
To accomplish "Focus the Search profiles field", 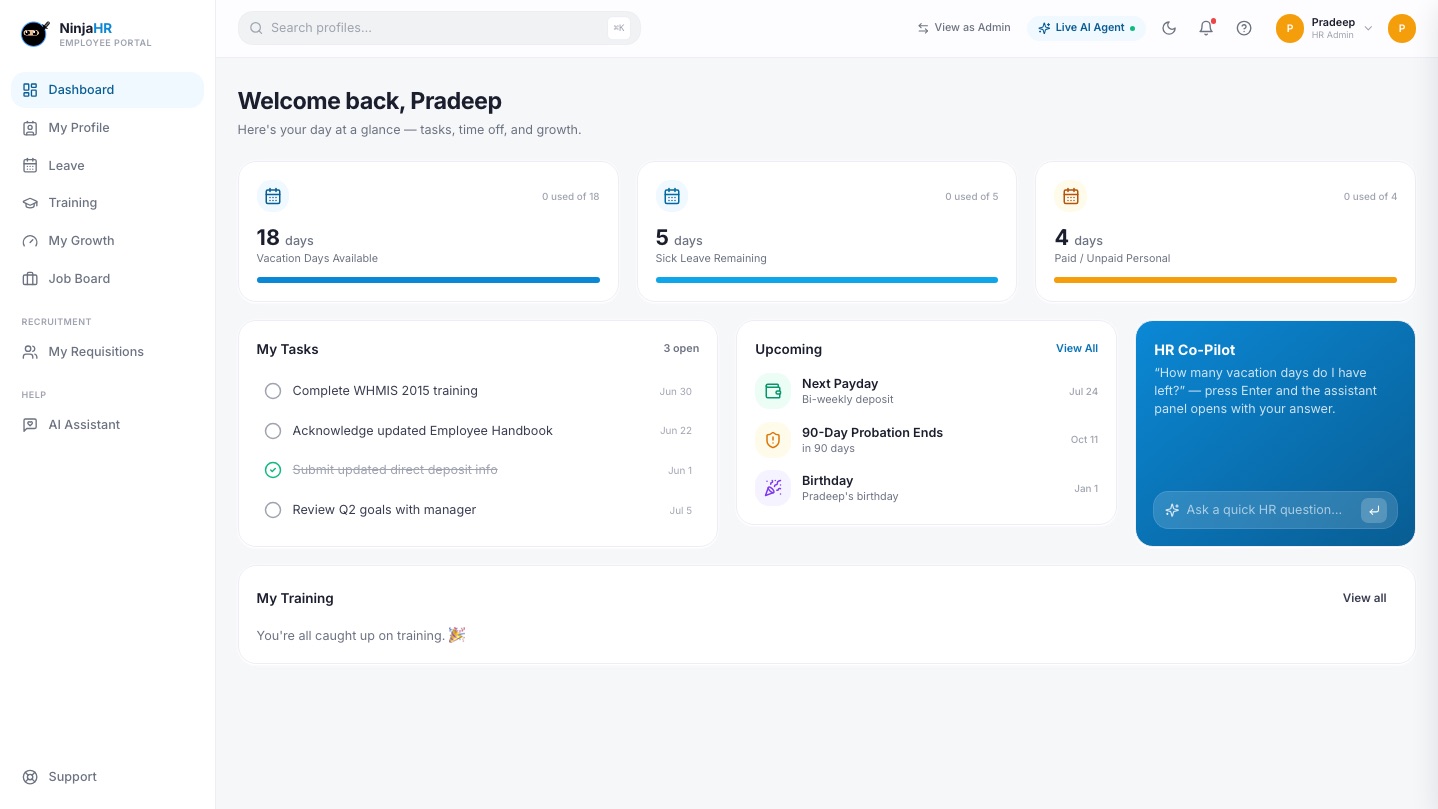I will pyautogui.click(x=439, y=28).
